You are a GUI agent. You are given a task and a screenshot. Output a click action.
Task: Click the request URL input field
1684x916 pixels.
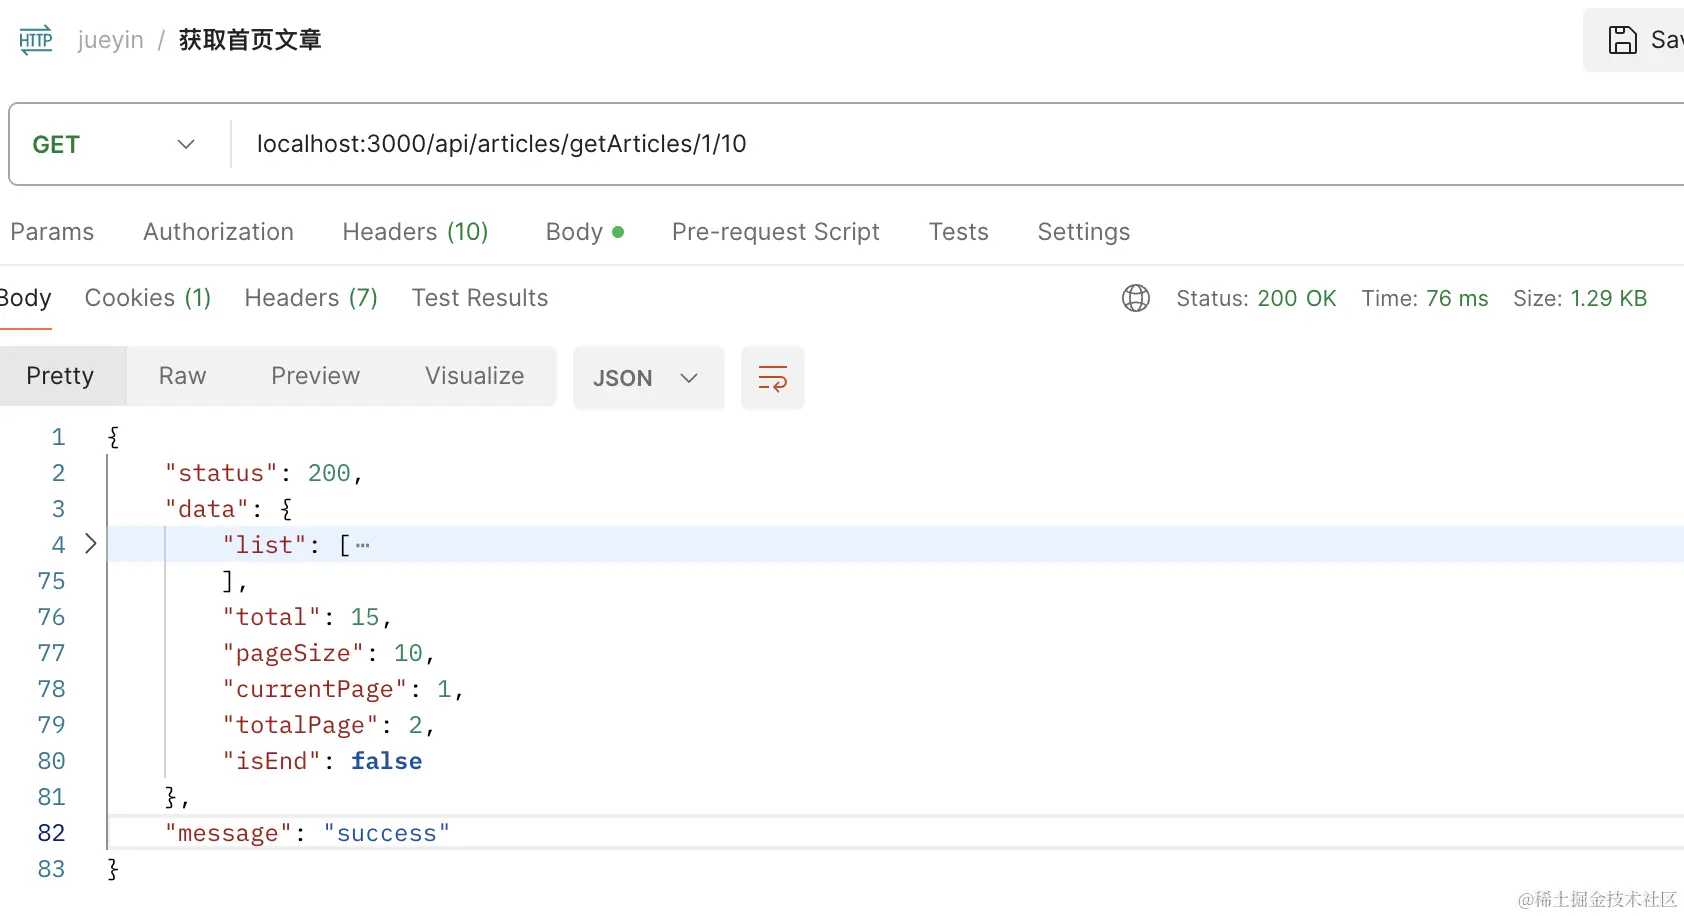pos(900,144)
